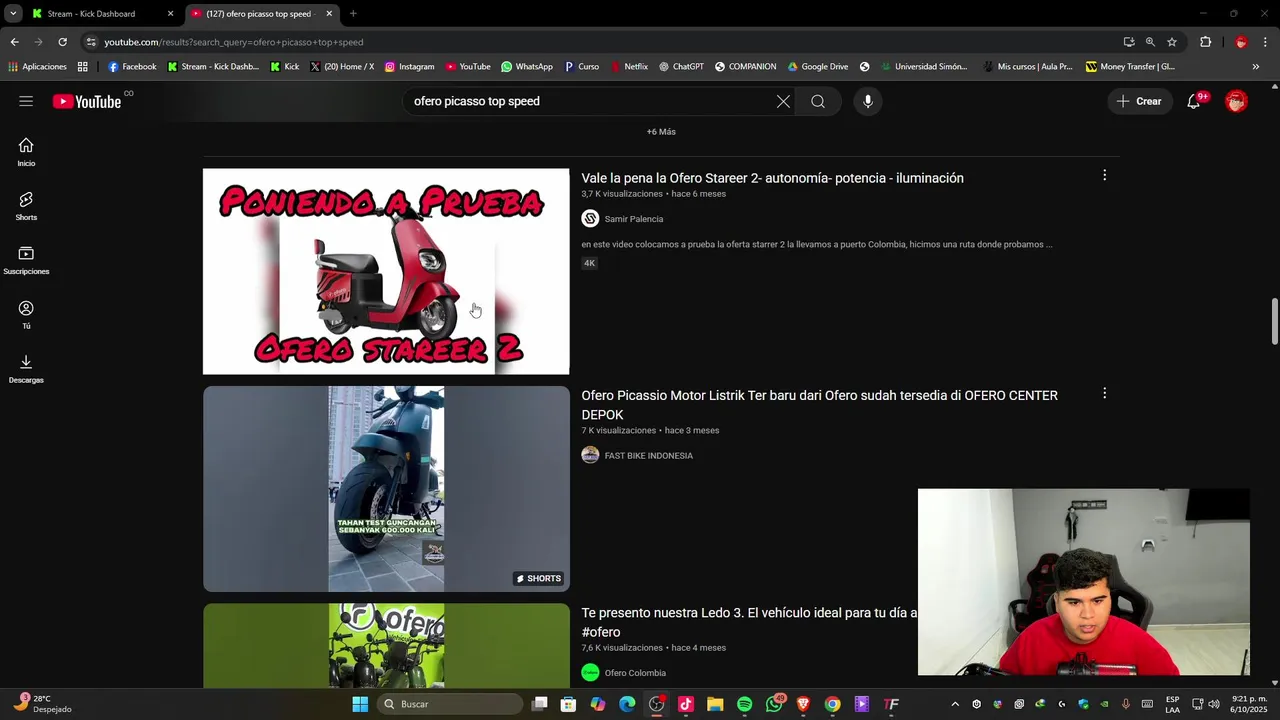The image size is (1280, 720).
Task: Show more bookmarks with the double chevron
Action: pos(1256,67)
